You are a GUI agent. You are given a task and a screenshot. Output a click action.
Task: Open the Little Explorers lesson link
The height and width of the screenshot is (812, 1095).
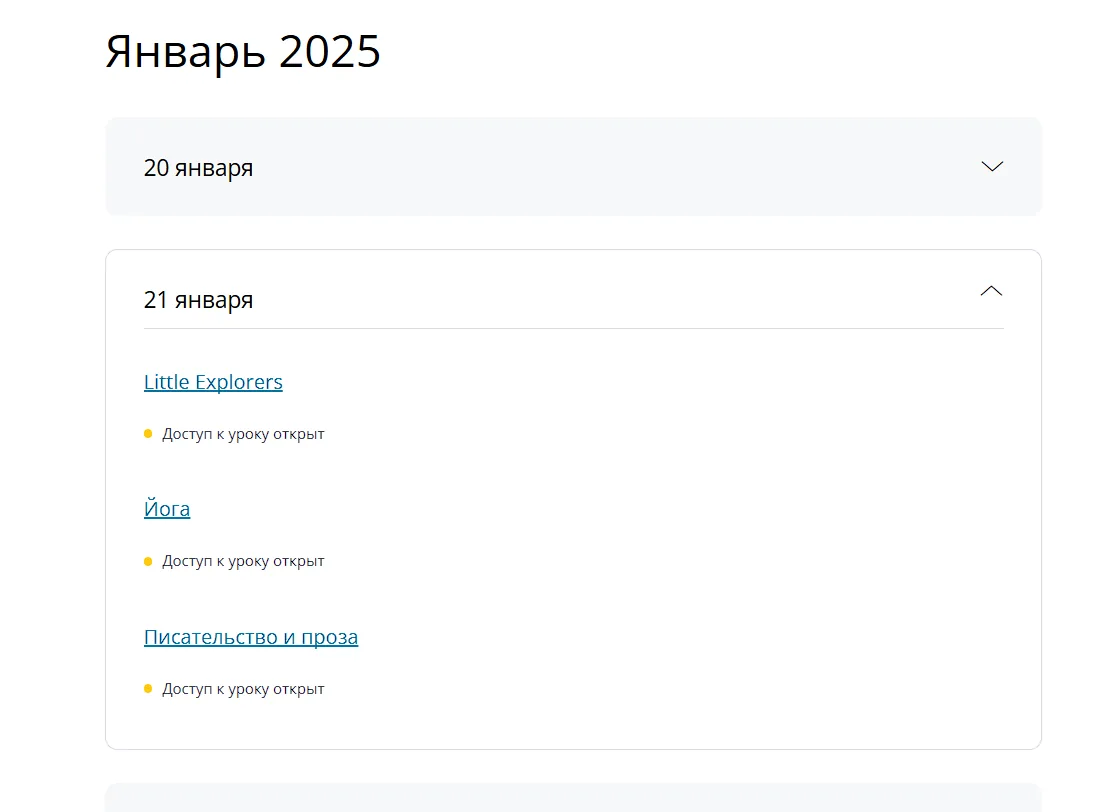213,382
